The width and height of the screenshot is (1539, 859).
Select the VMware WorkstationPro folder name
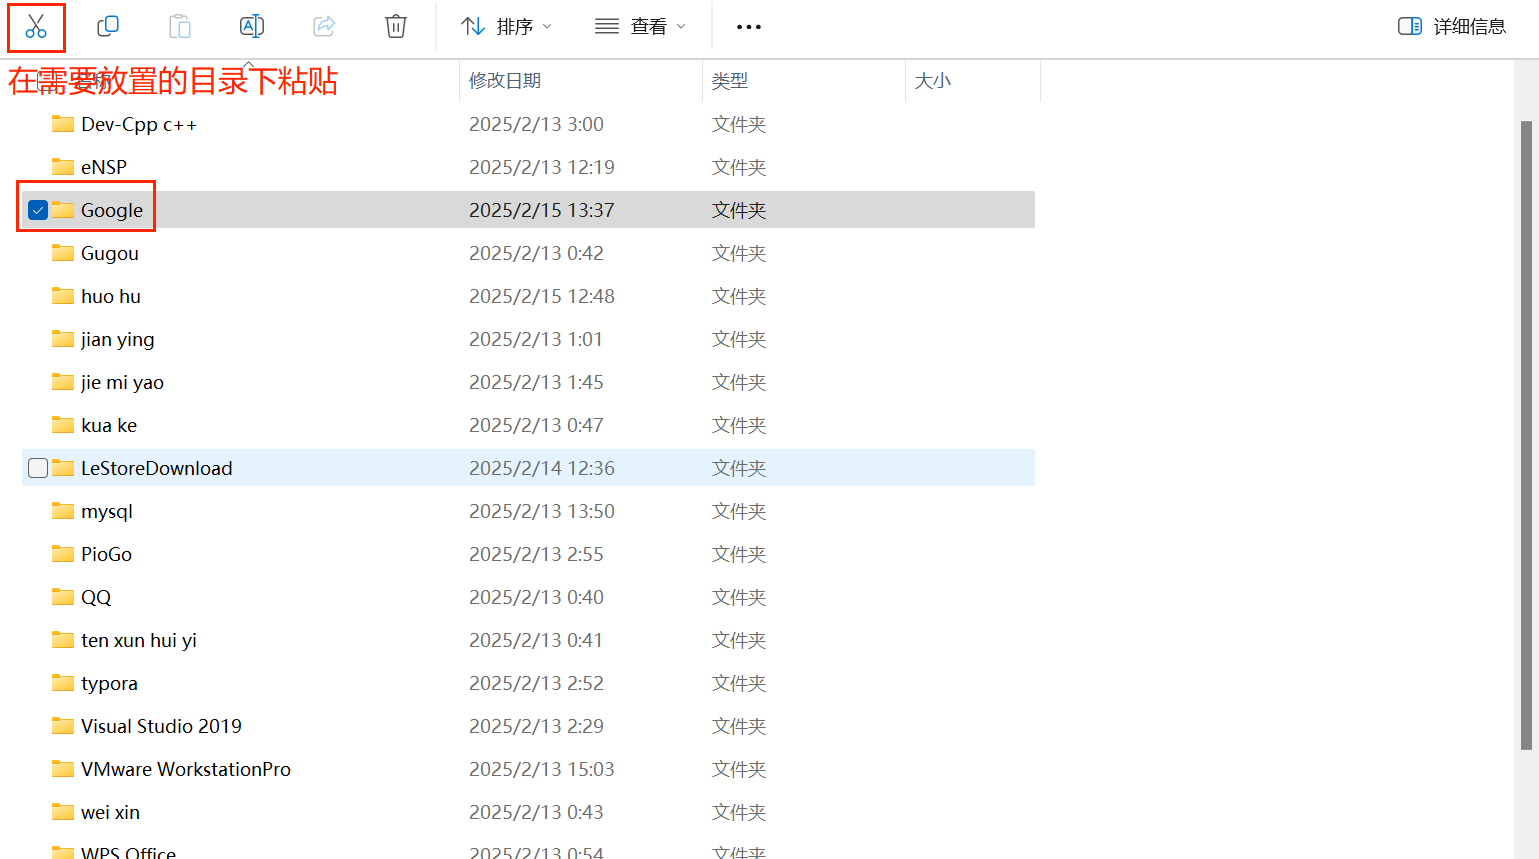pyautogui.click(x=186, y=769)
